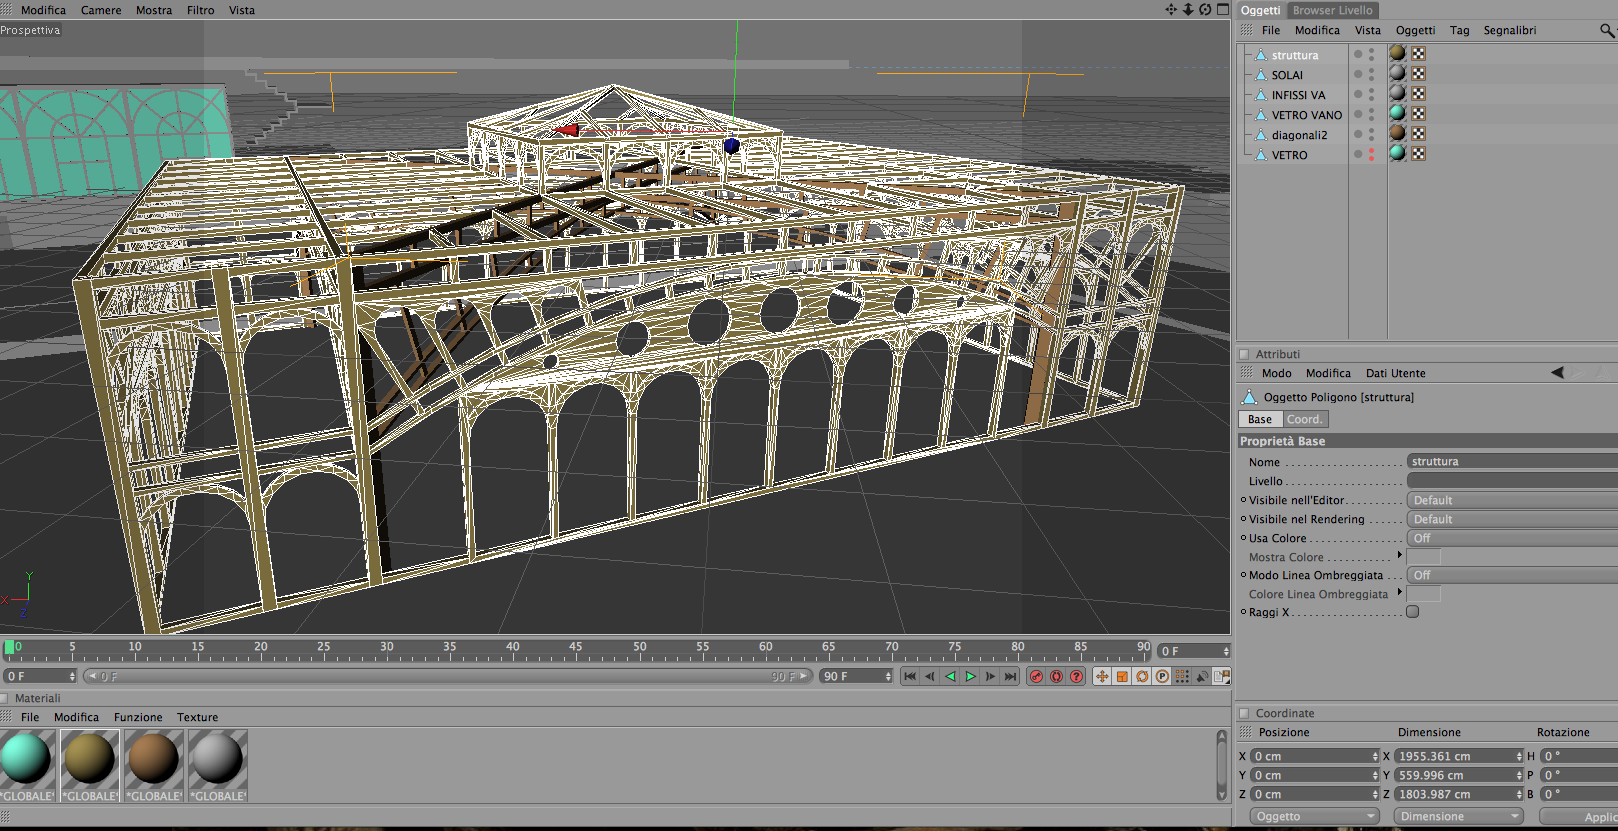The image size is (1618, 831).
Task: Click the polygon object icon for struttura
Action: point(1261,55)
